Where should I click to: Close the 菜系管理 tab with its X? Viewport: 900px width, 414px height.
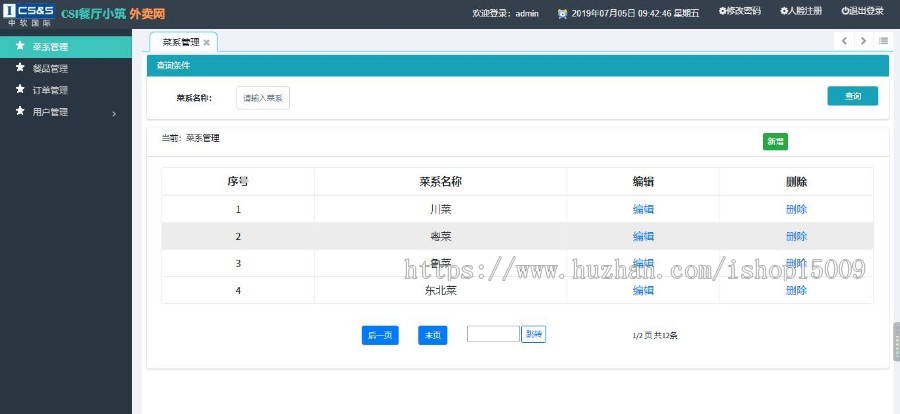click(x=207, y=43)
